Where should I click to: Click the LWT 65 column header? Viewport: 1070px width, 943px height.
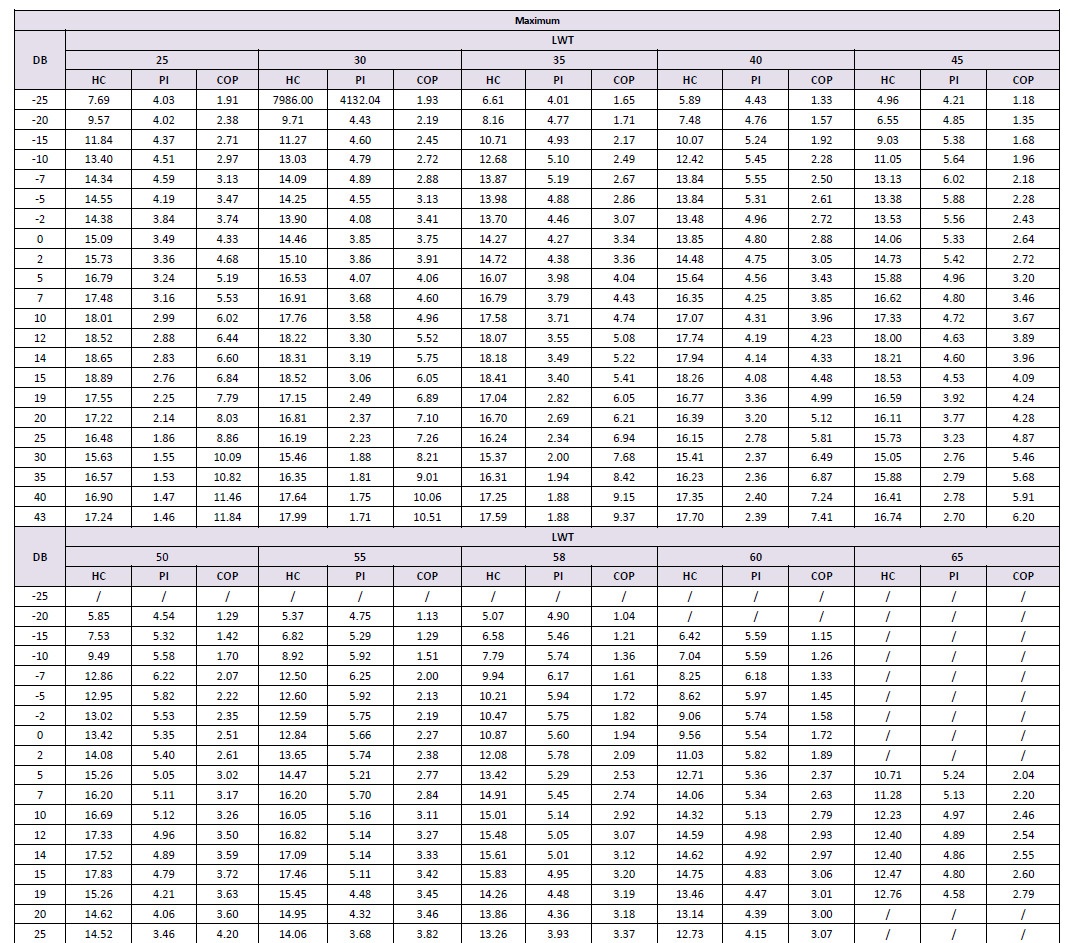click(x=955, y=556)
